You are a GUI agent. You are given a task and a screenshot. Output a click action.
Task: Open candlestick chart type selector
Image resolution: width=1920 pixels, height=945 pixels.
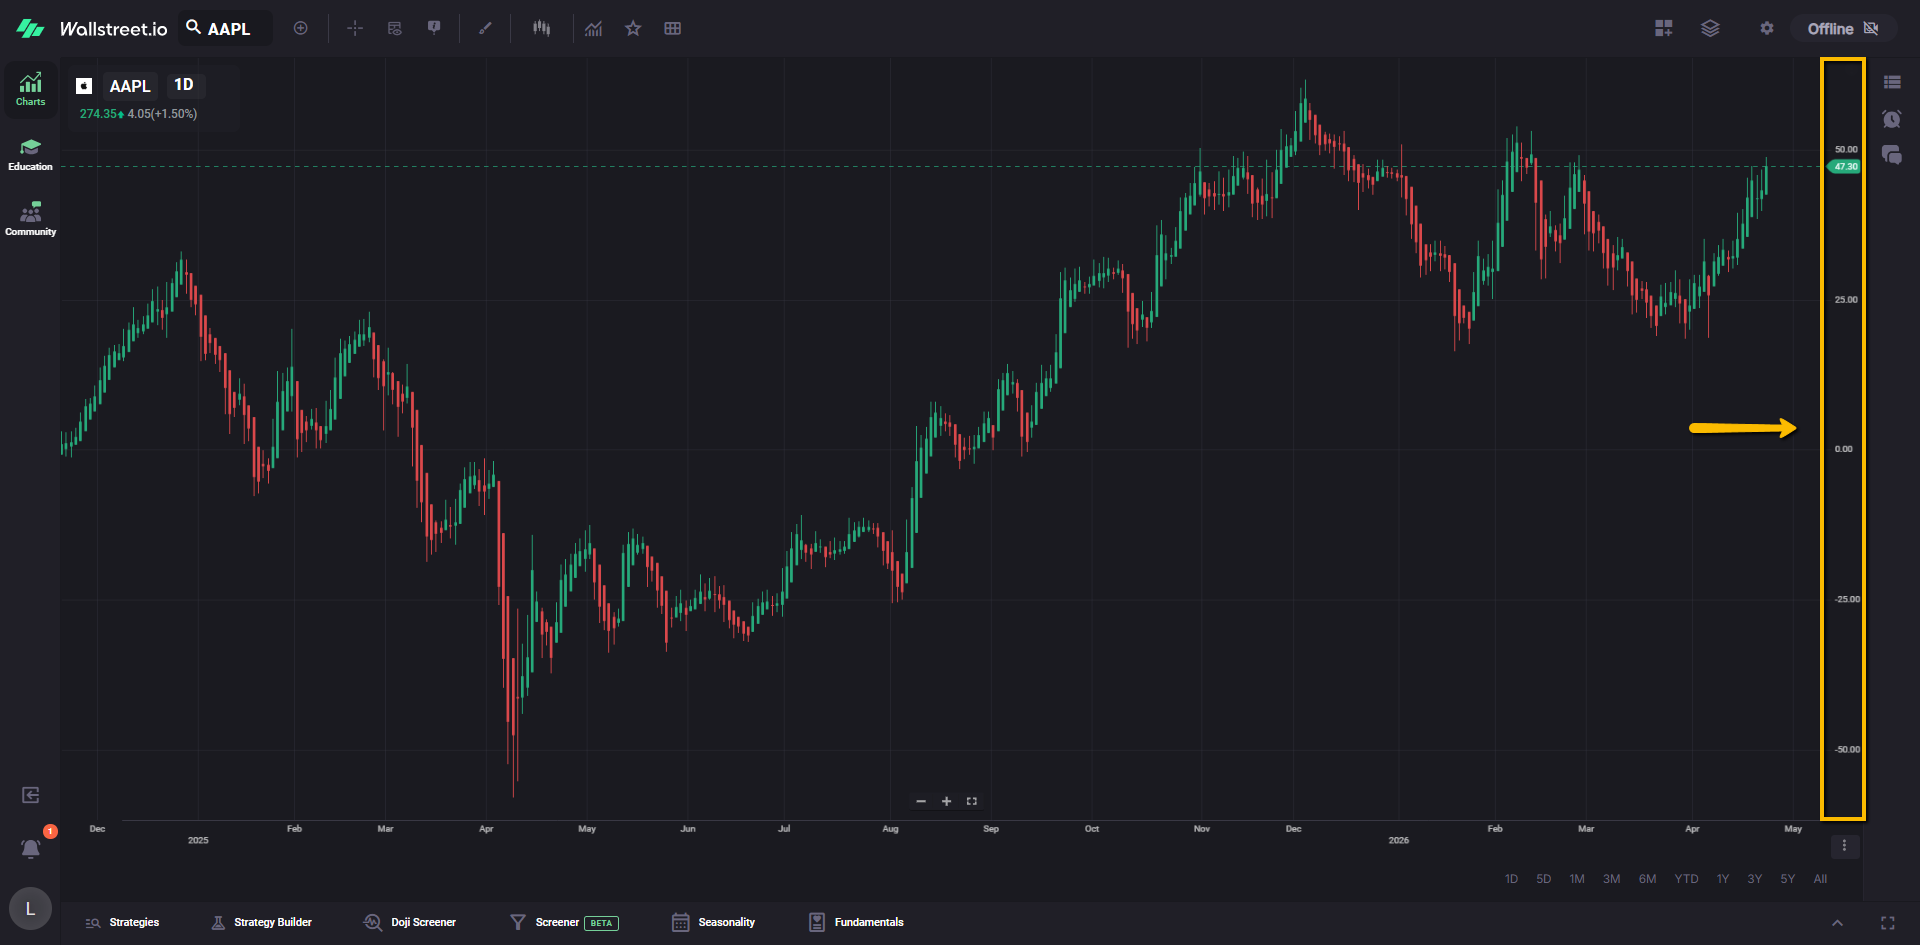[541, 29]
